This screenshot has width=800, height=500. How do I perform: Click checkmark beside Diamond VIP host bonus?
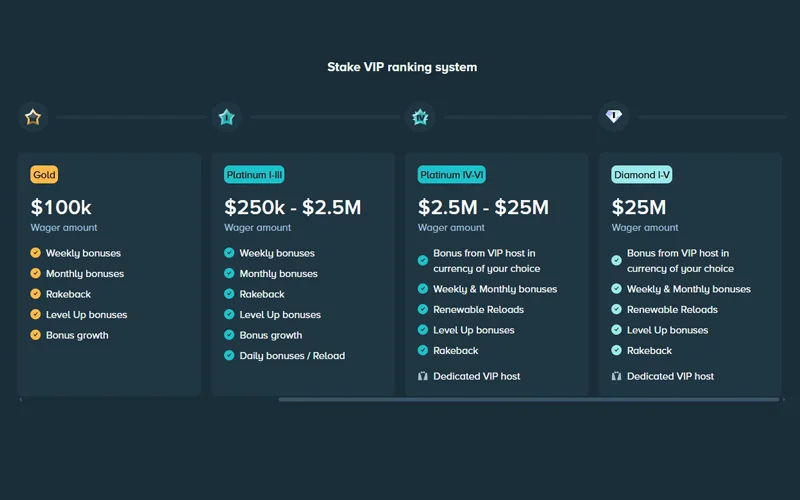coord(616,260)
